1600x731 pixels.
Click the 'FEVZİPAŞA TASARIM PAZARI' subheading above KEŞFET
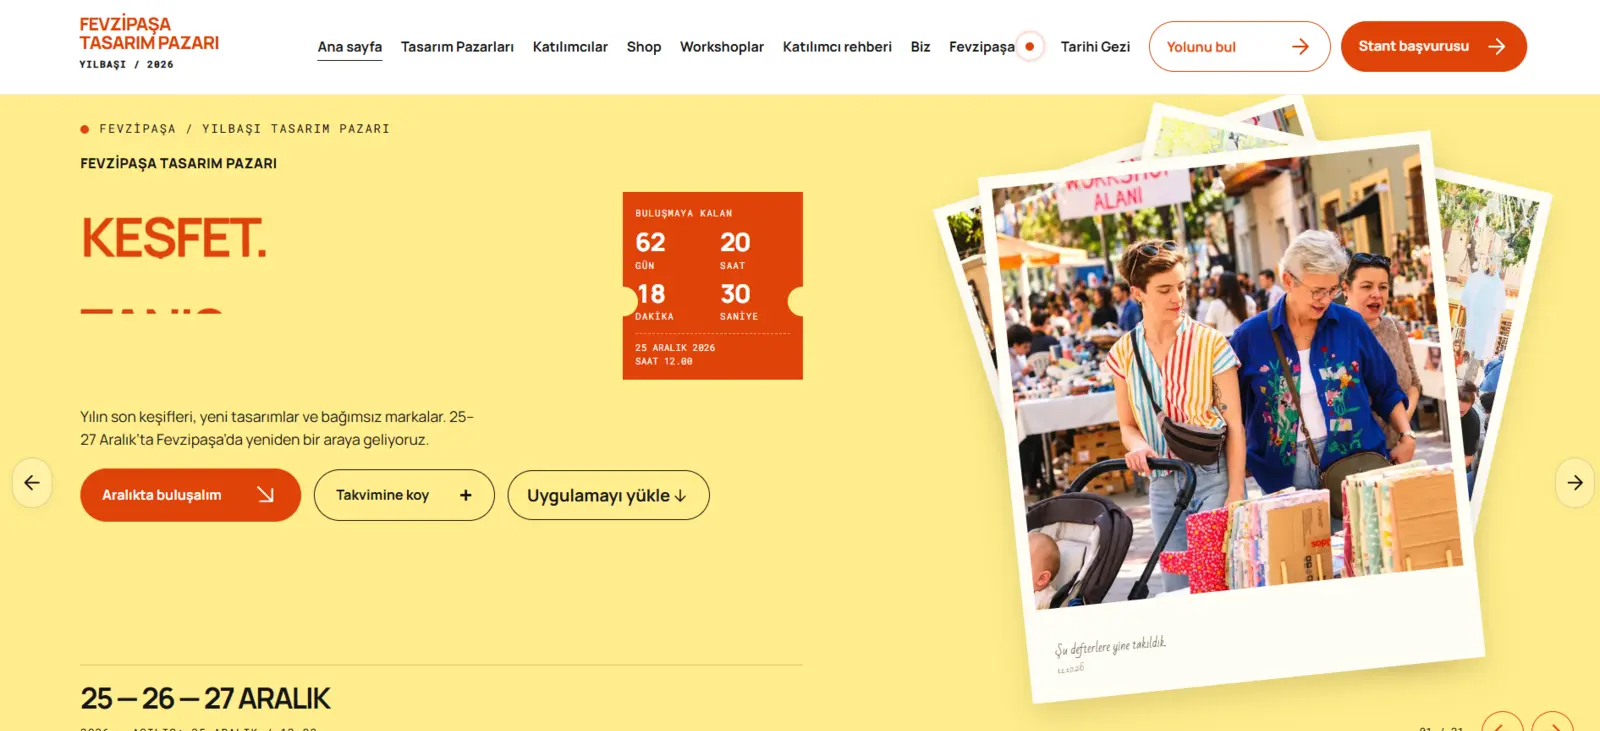[x=178, y=163]
